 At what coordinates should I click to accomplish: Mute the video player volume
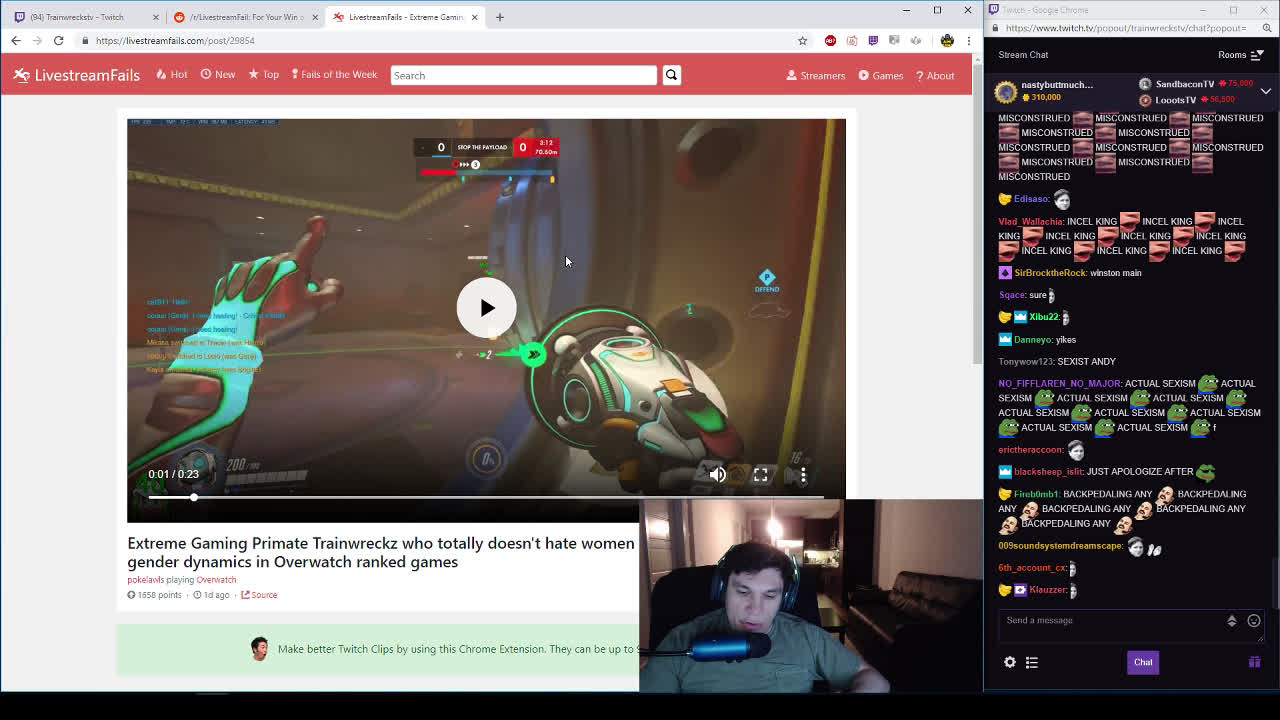[717, 475]
